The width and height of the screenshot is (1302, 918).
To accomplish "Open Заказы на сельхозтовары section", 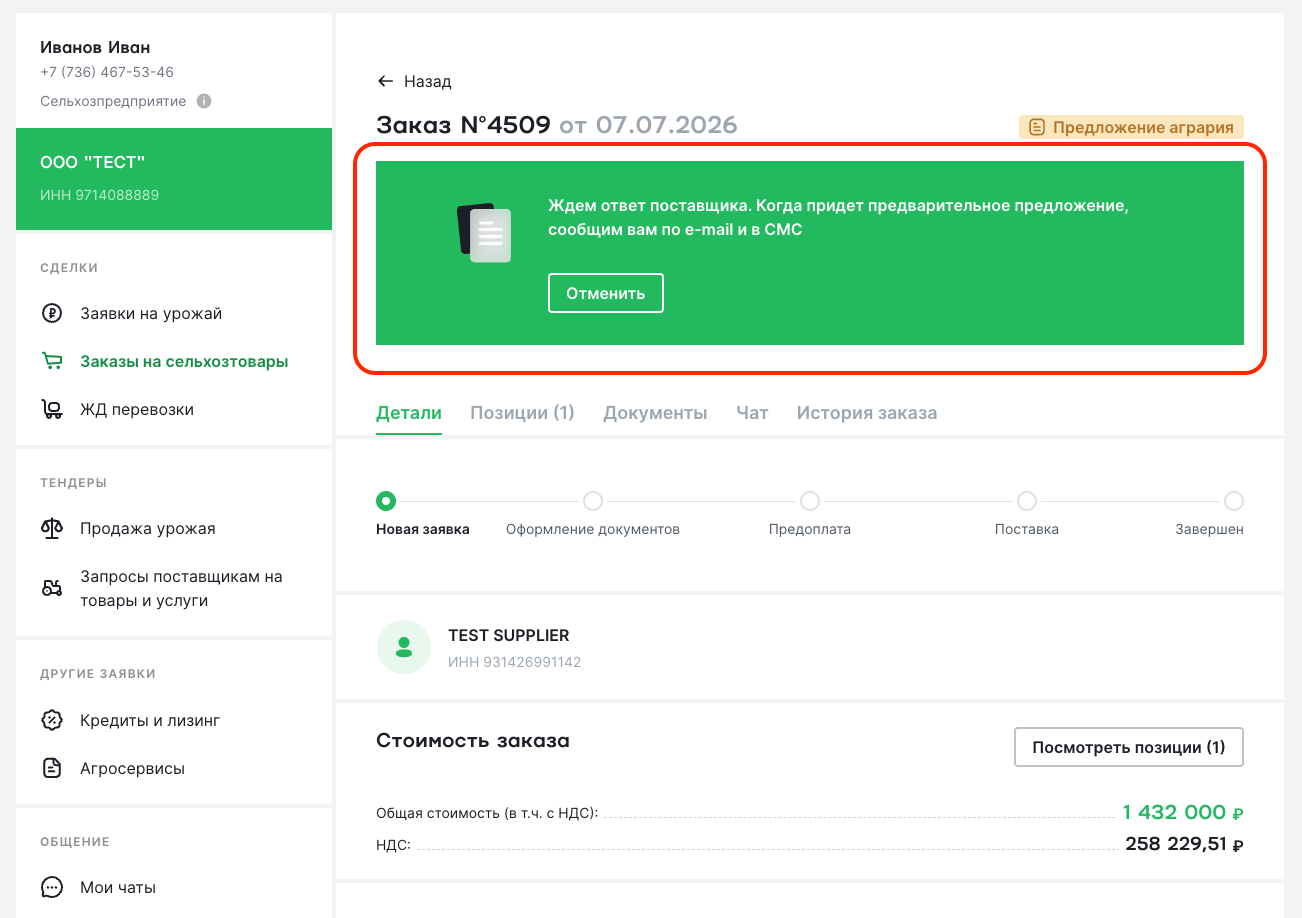I will coord(184,361).
